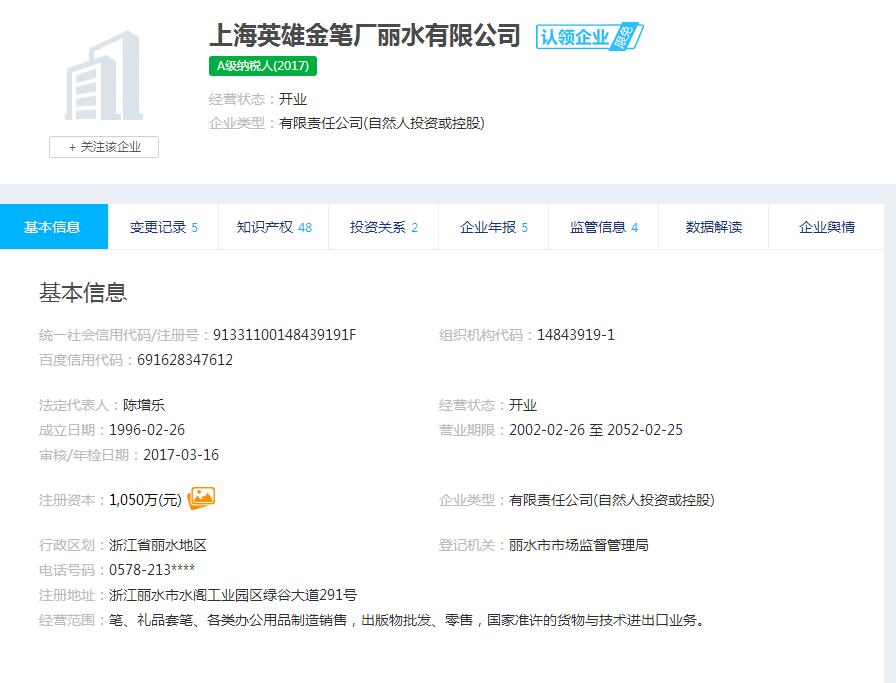Open the 投资关系 tab
The height and width of the screenshot is (683, 896).
pos(383,227)
